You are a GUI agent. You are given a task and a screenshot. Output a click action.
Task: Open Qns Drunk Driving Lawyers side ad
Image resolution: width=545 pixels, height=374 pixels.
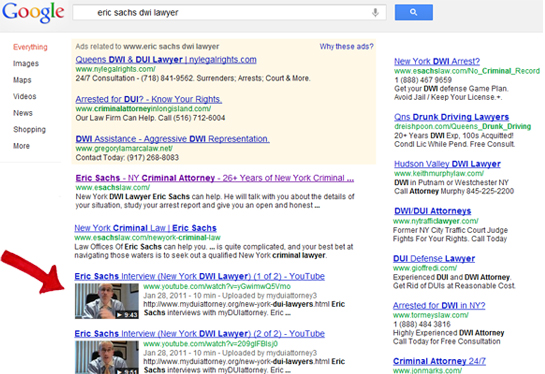click(x=452, y=117)
